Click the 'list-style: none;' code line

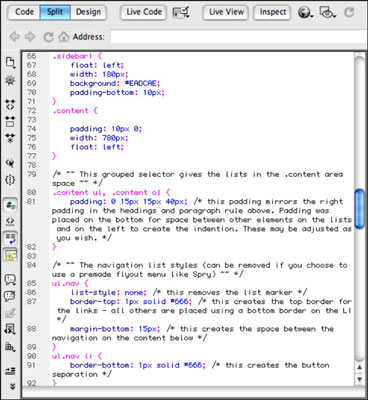coord(108,292)
